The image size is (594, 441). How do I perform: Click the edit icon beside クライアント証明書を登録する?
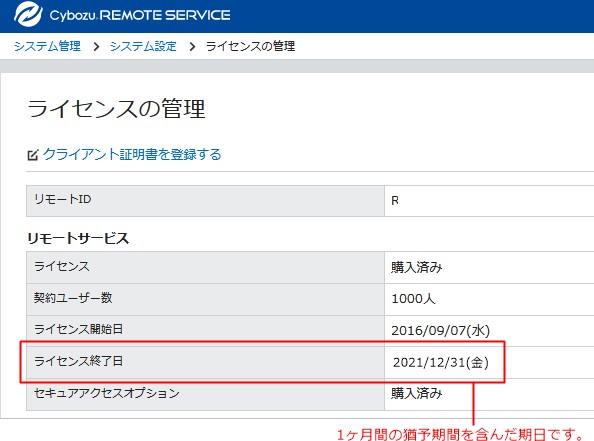33,155
